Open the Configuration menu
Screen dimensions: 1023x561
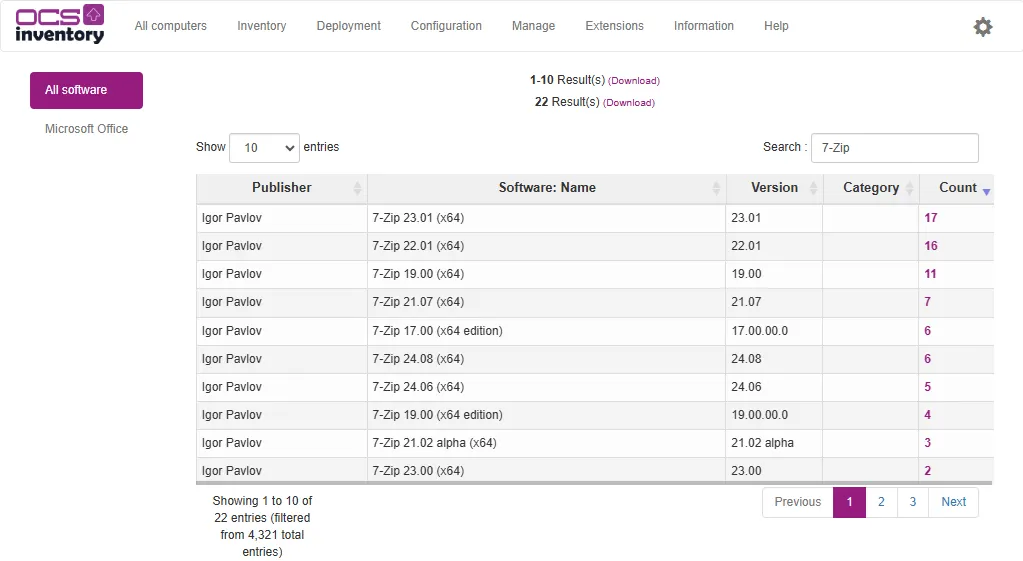[x=446, y=26]
